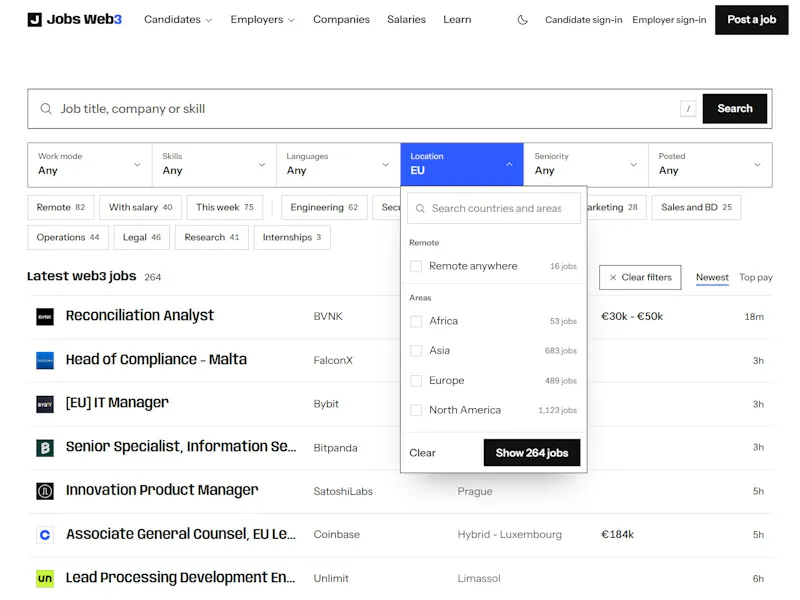Click the magnifier icon in job search bar

(x=46, y=109)
